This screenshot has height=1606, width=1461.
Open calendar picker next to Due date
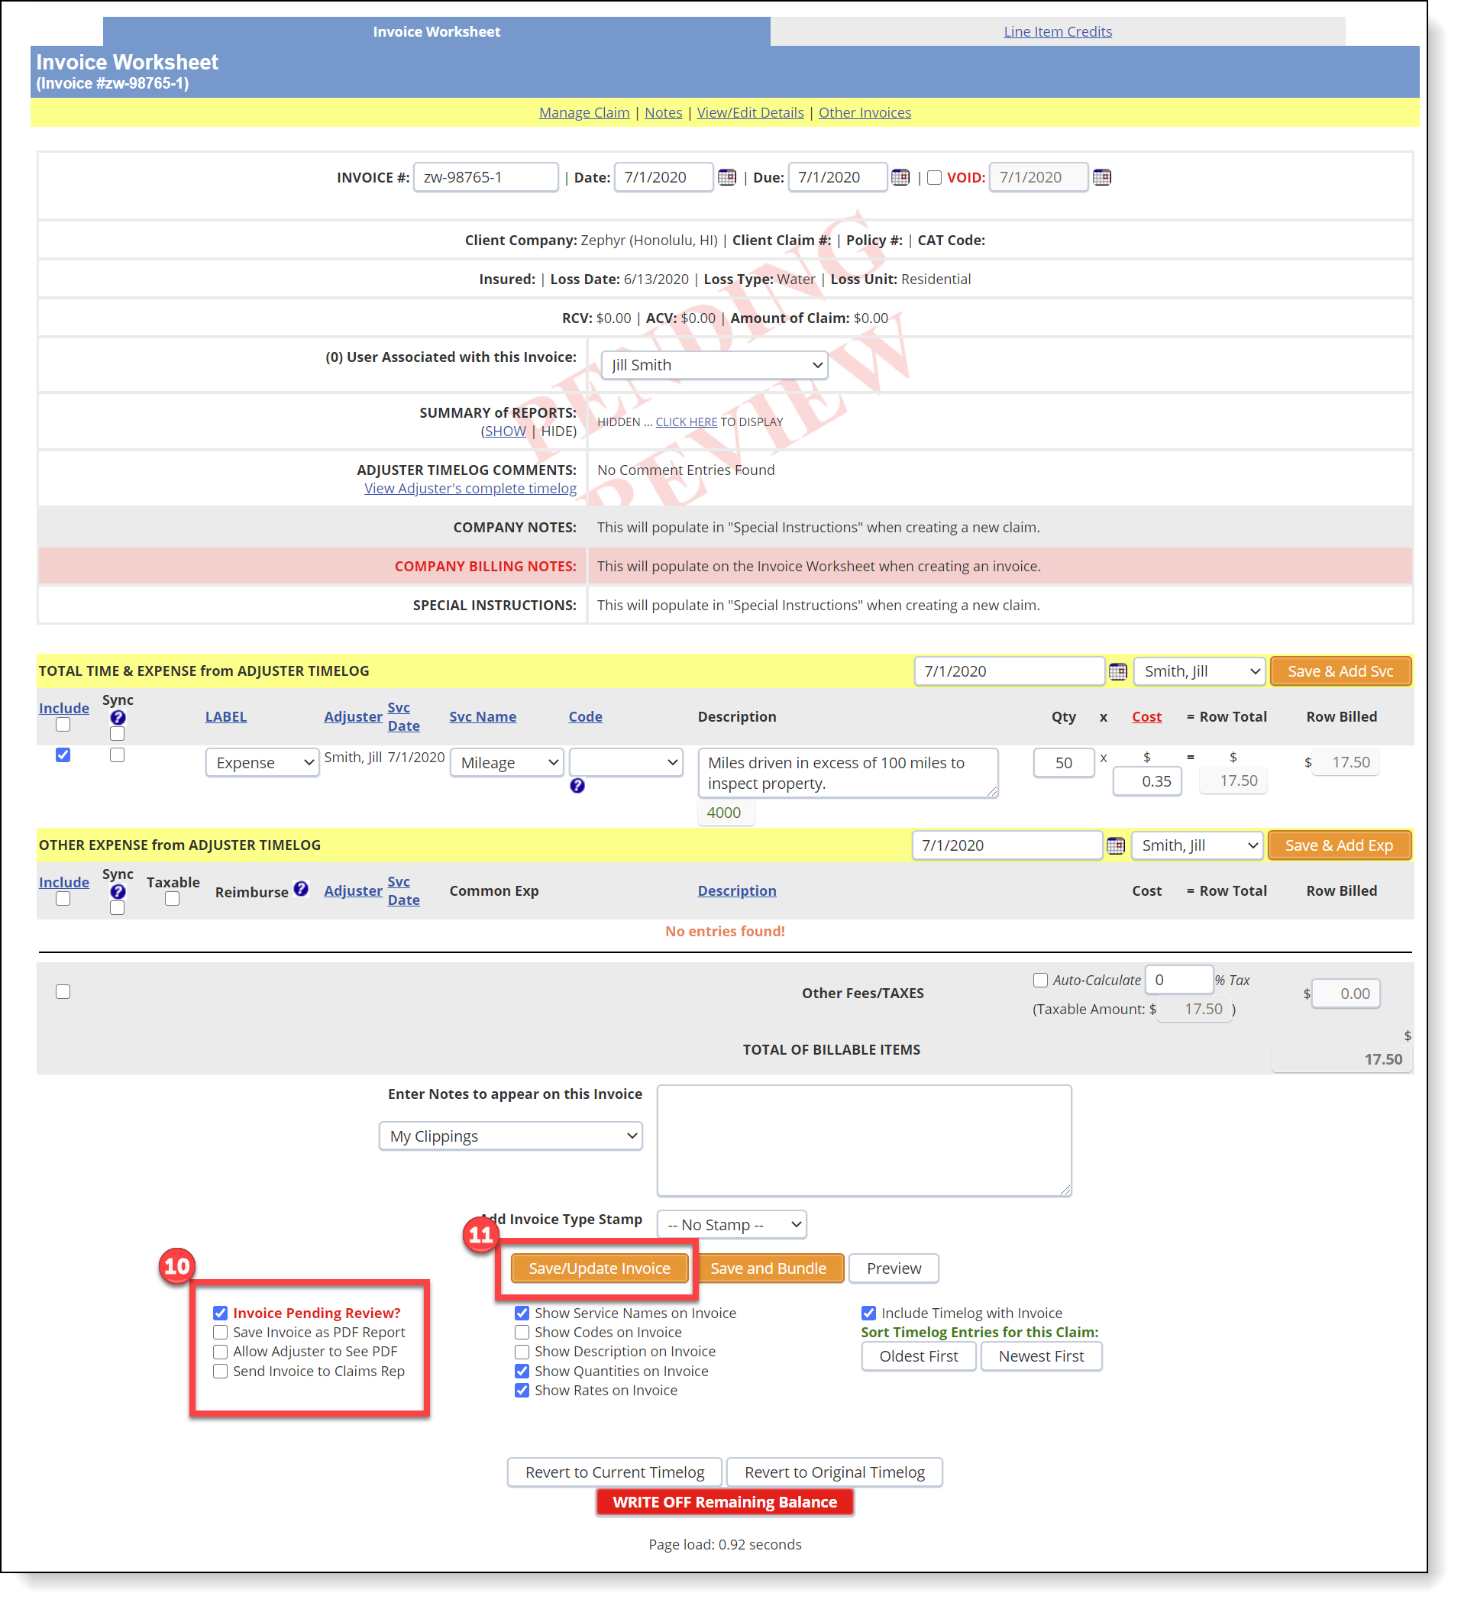pyautogui.click(x=901, y=177)
